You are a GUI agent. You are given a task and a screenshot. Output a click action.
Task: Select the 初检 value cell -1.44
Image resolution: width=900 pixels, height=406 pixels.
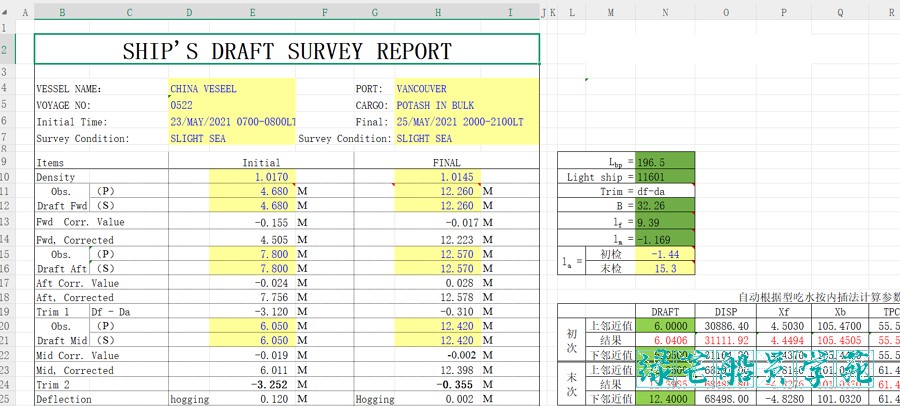665,254
